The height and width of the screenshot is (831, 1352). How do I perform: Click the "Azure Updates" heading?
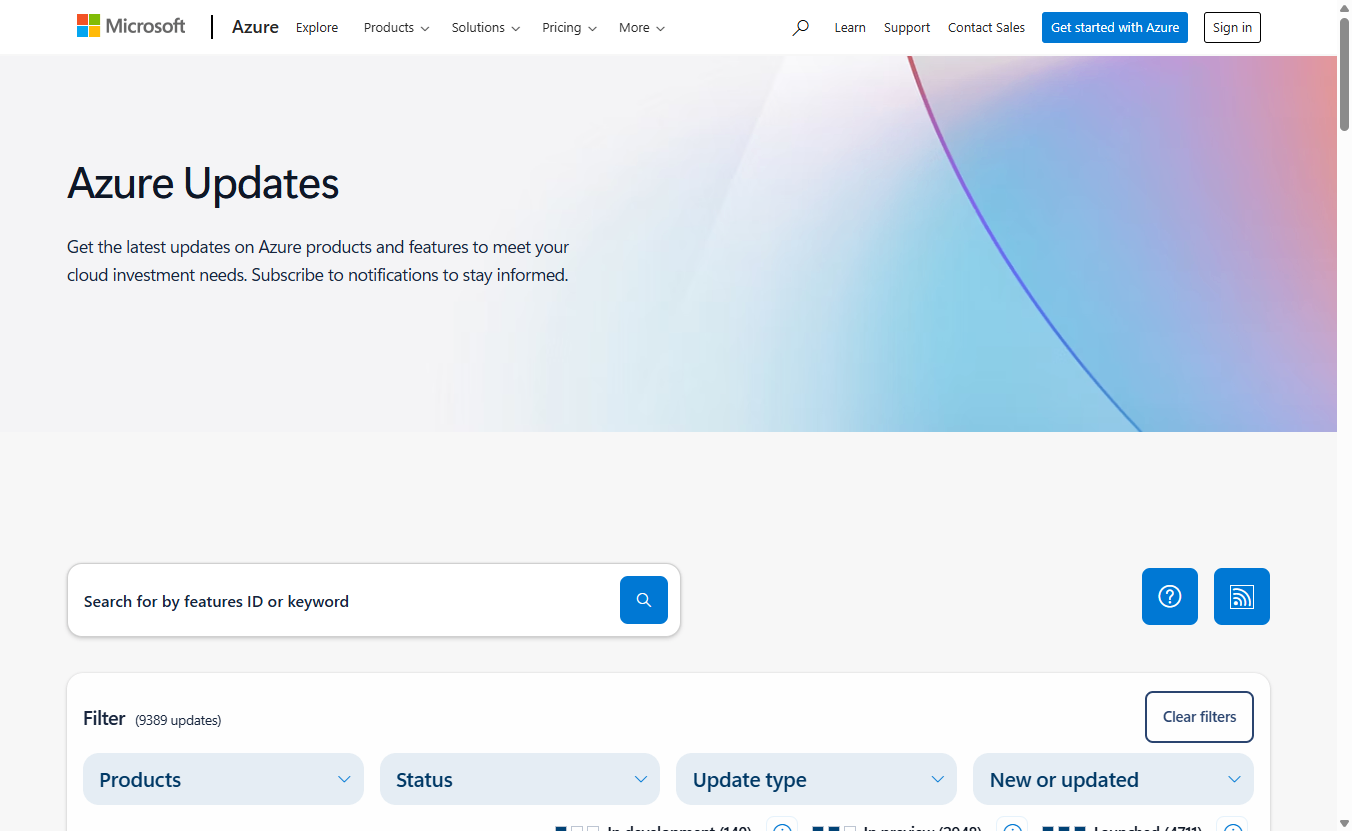coord(203,184)
